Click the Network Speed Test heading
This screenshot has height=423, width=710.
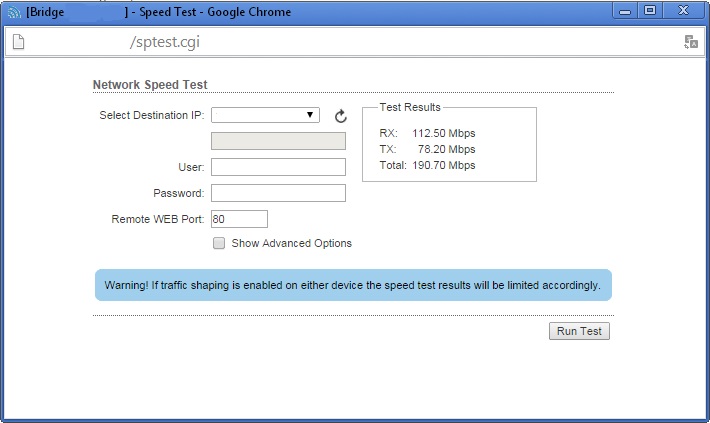pyautogui.click(x=150, y=85)
